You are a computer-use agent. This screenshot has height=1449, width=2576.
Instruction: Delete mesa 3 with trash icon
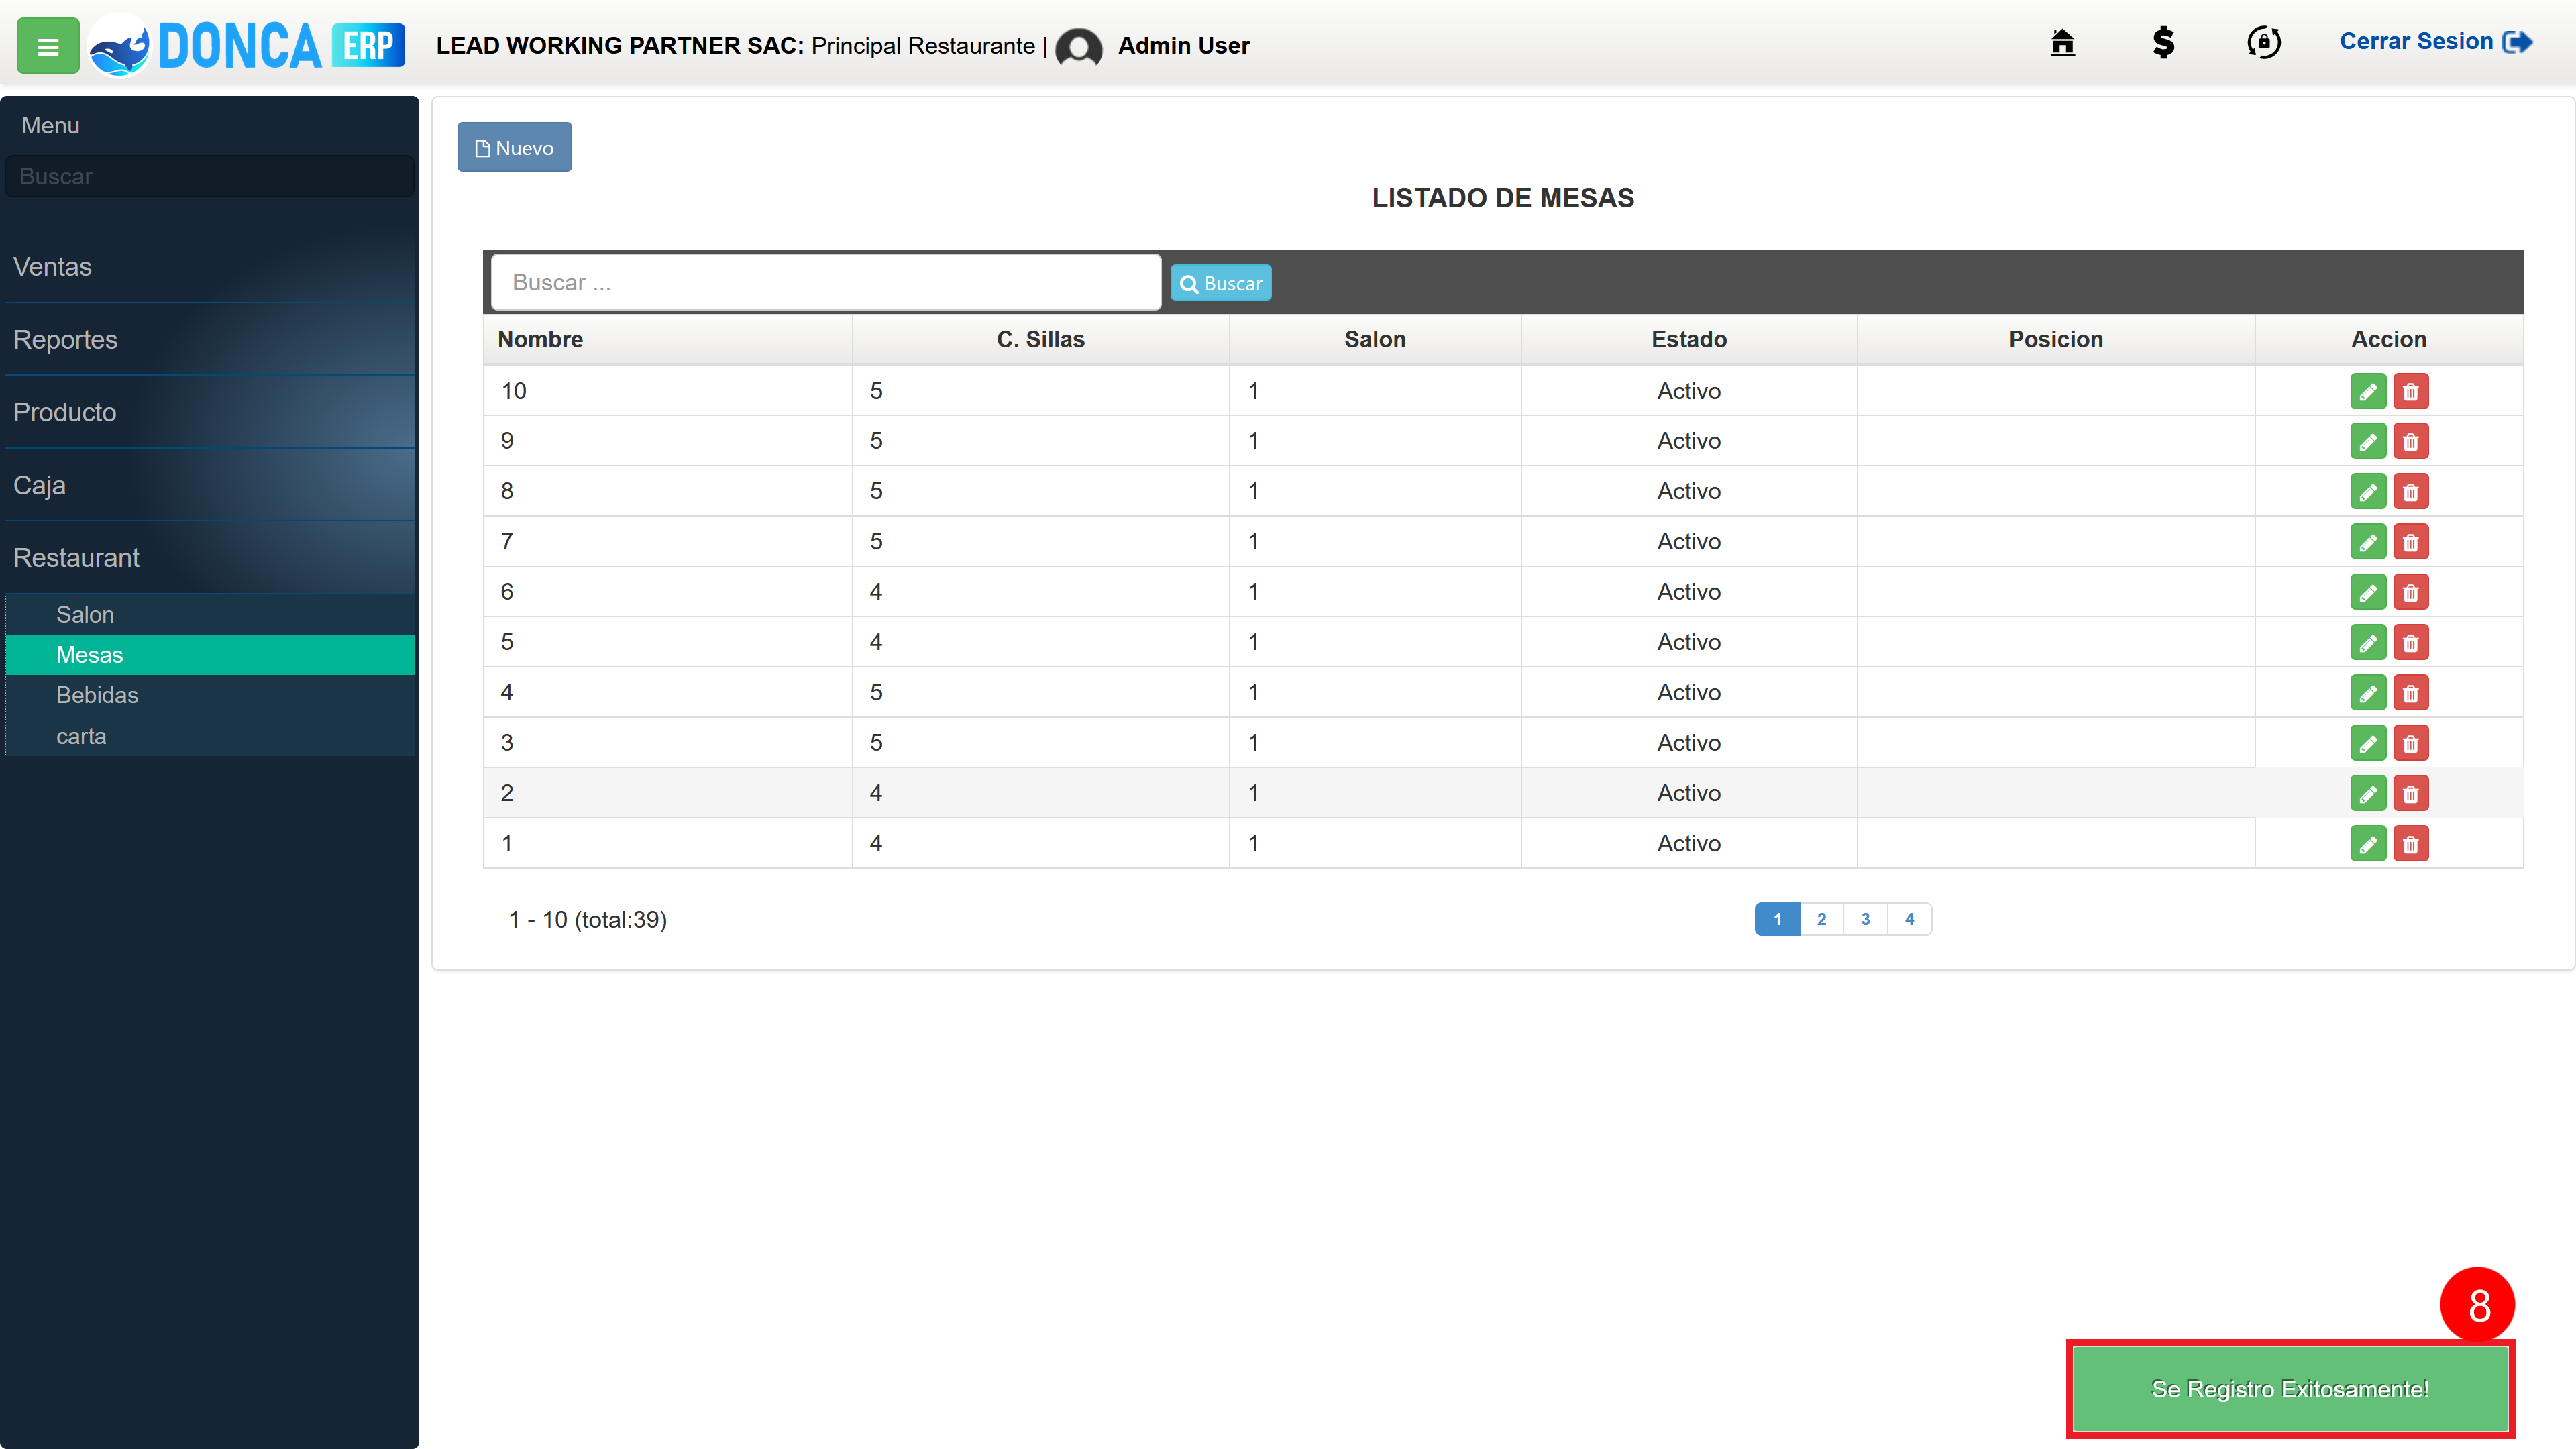[x=2411, y=743]
